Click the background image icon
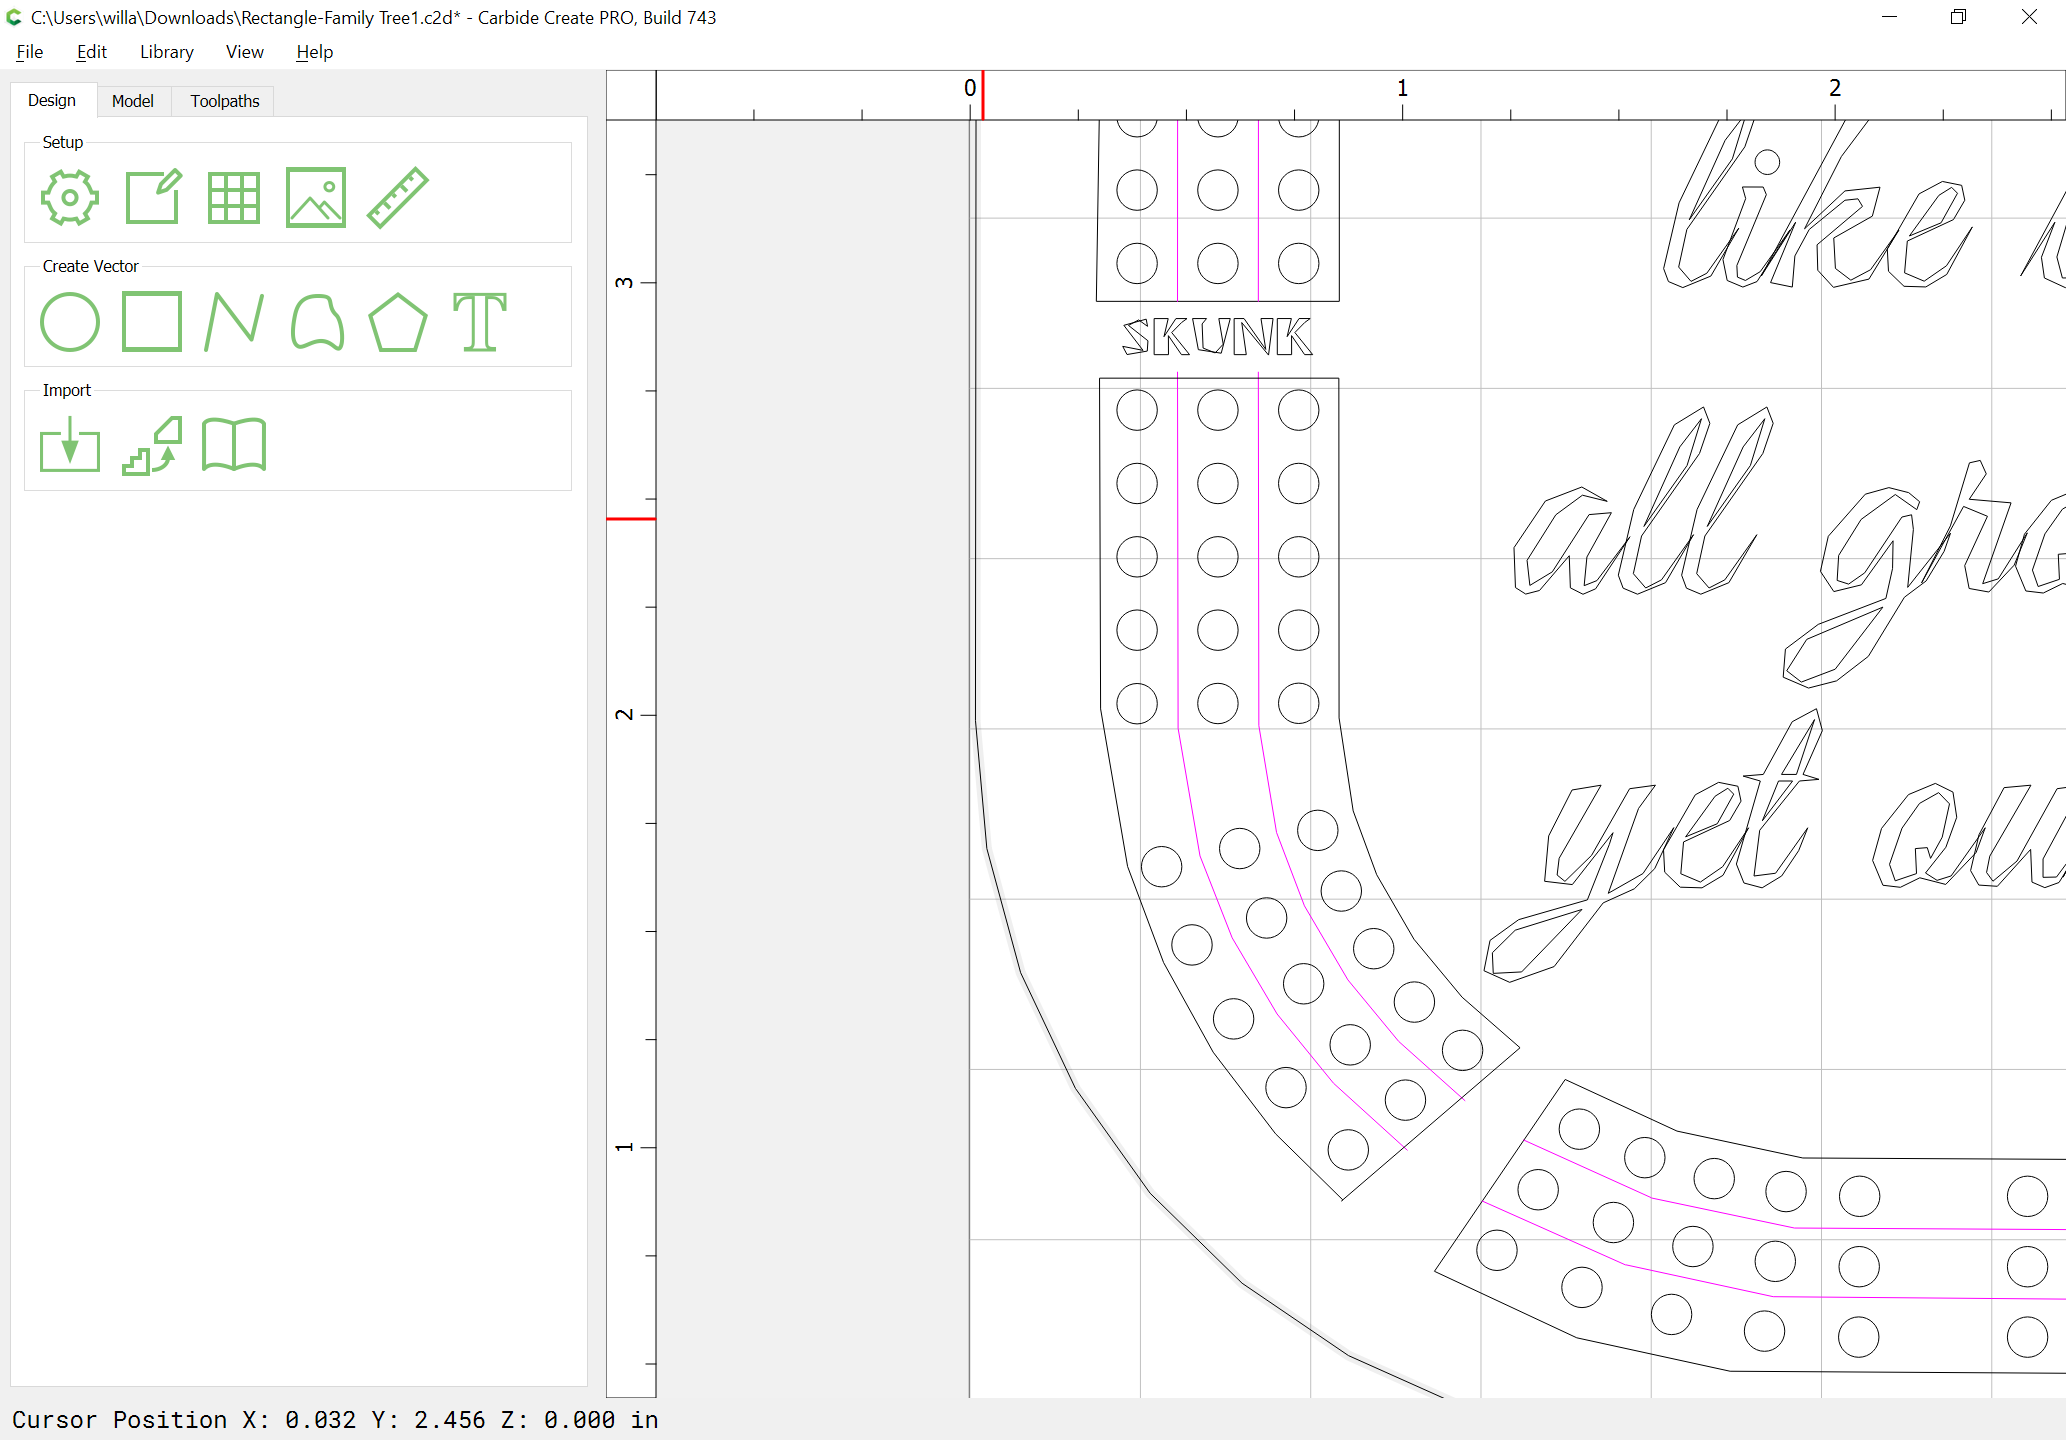2066x1440 pixels. pyautogui.click(x=316, y=197)
